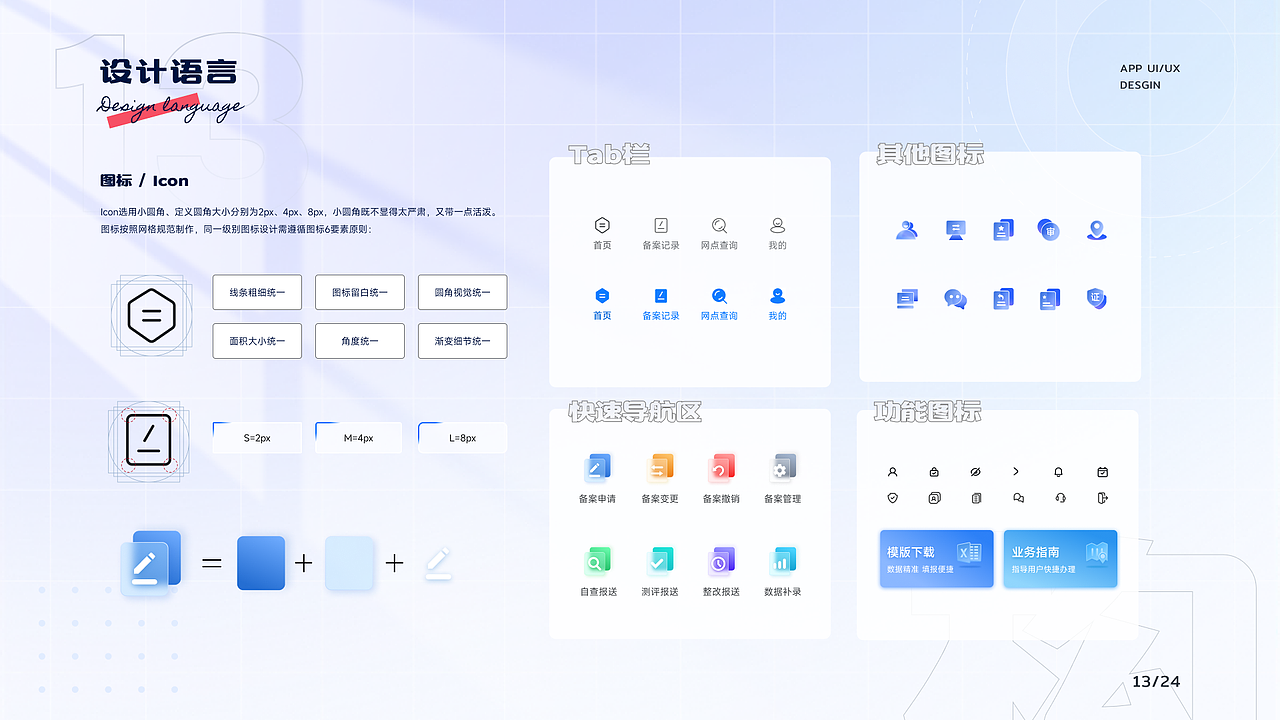This screenshot has height=720, width=1280.
Task: Click the blue 审 review circle icon
Action: 1048,230
